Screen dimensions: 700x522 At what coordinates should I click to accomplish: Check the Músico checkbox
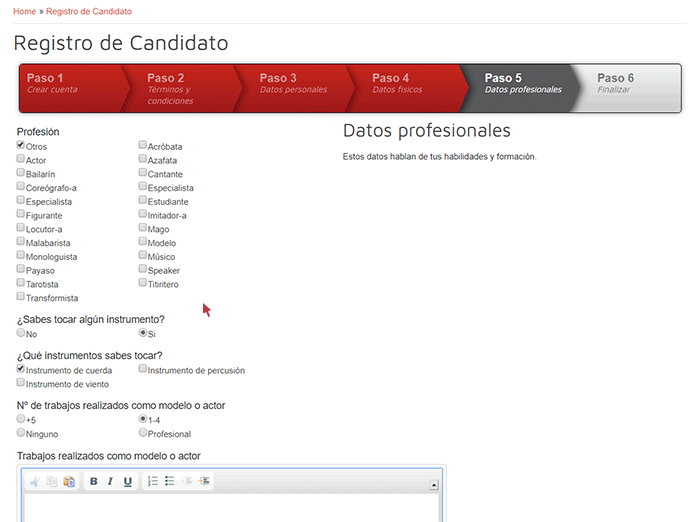(142, 255)
